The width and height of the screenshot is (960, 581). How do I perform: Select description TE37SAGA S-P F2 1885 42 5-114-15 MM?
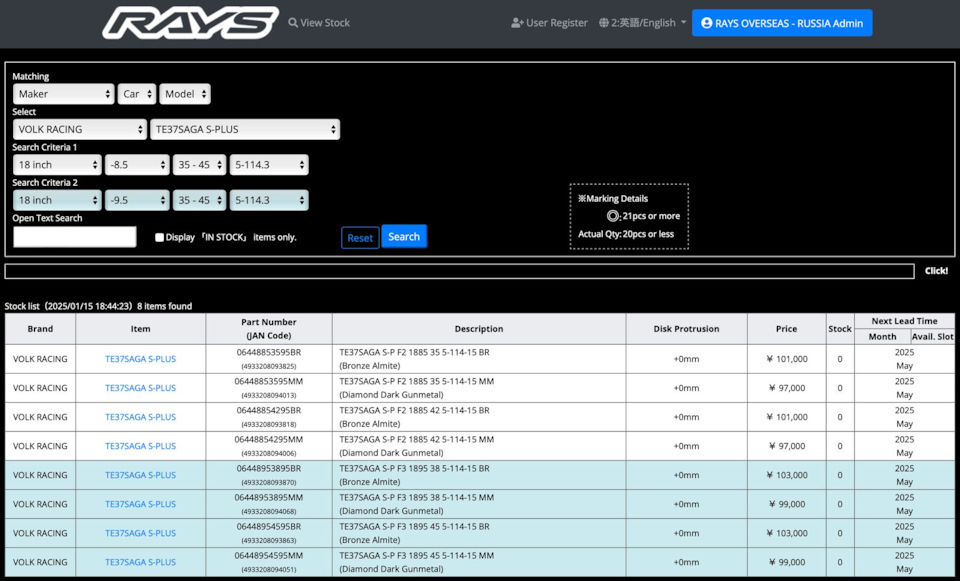pos(416,440)
